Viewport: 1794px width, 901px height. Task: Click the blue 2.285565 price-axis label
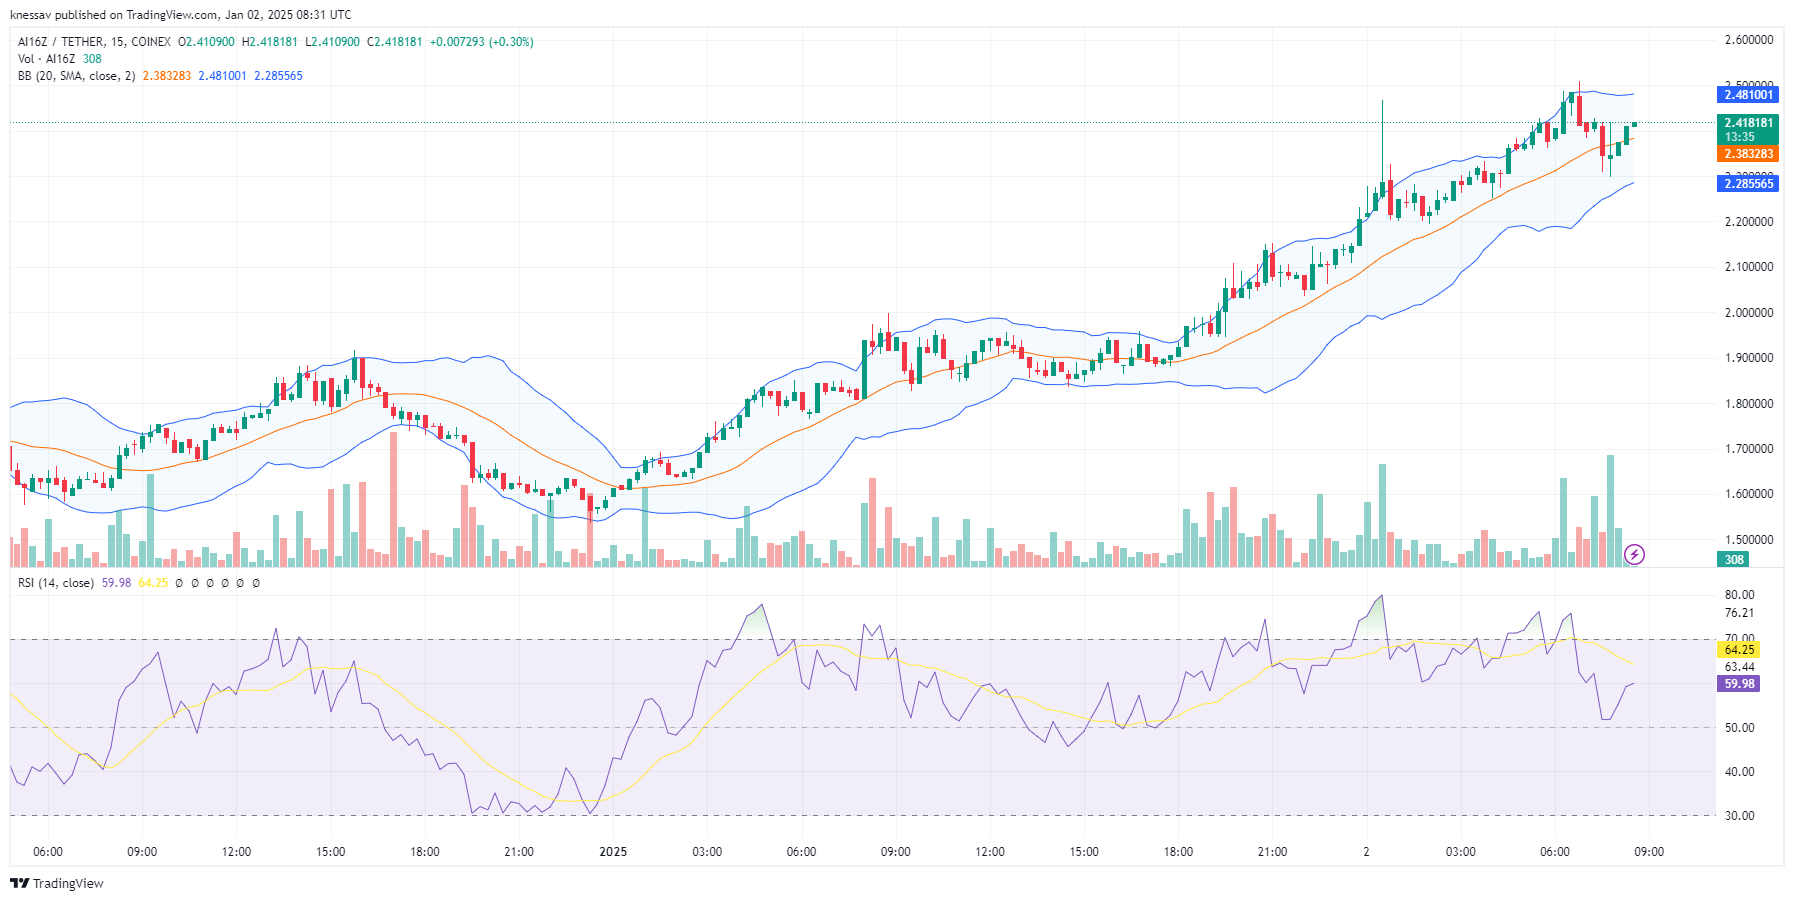coord(1748,184)
